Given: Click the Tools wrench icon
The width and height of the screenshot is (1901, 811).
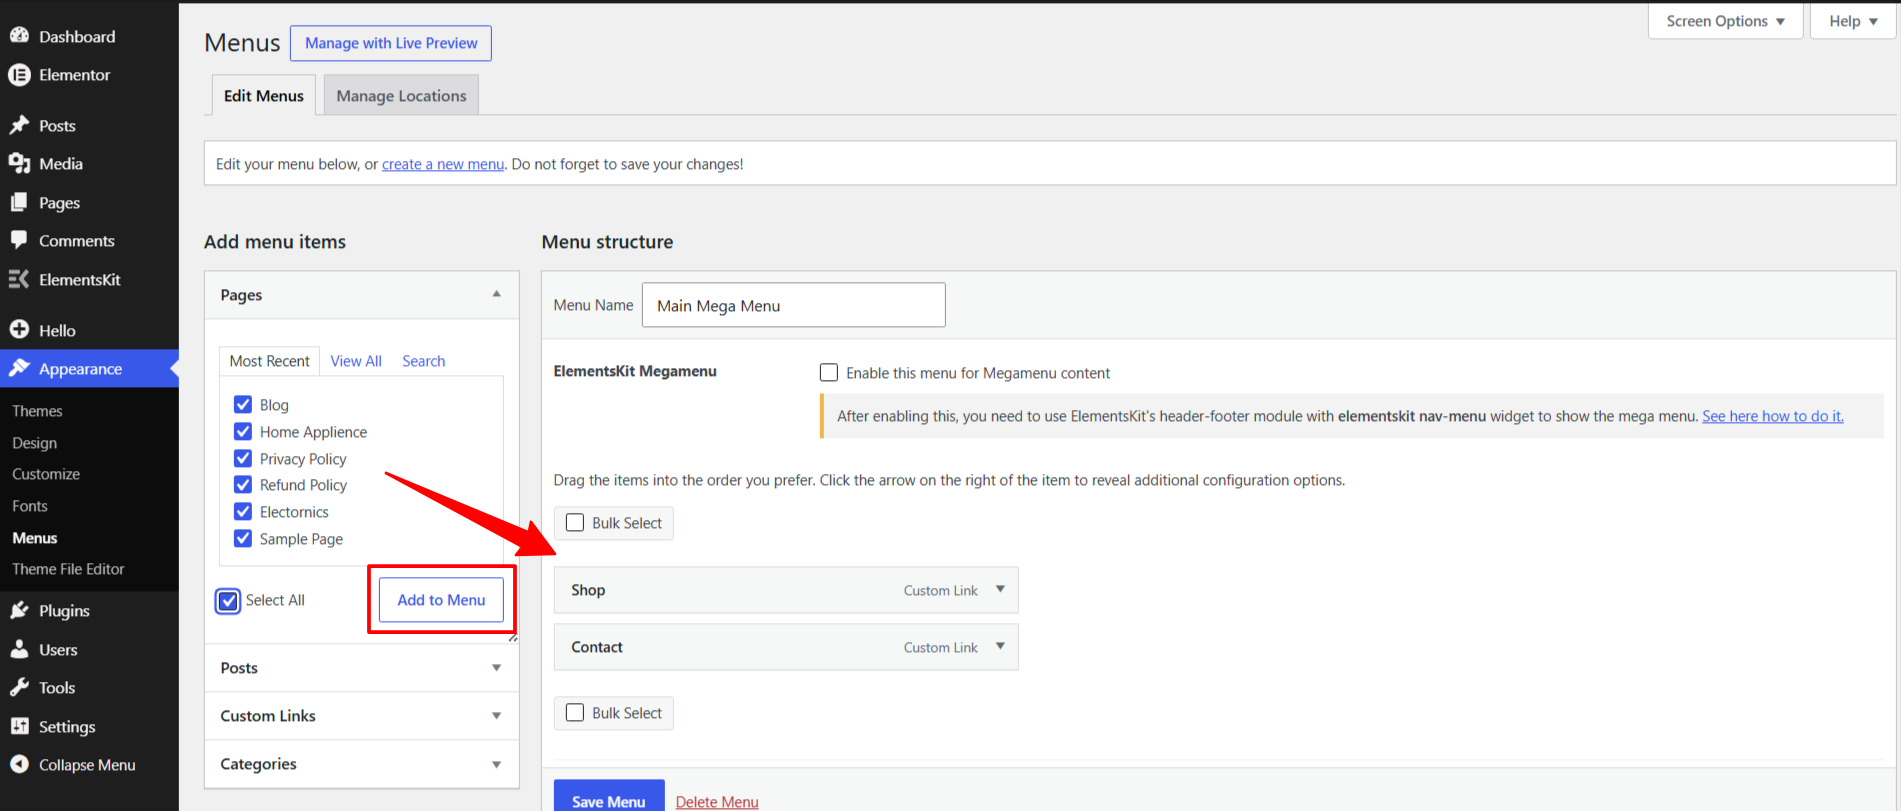Looking at the screenshot, I should (19, 687).
